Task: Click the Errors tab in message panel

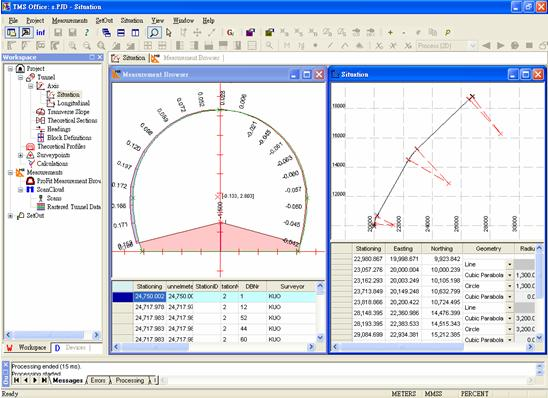Action: click(98, 380)
